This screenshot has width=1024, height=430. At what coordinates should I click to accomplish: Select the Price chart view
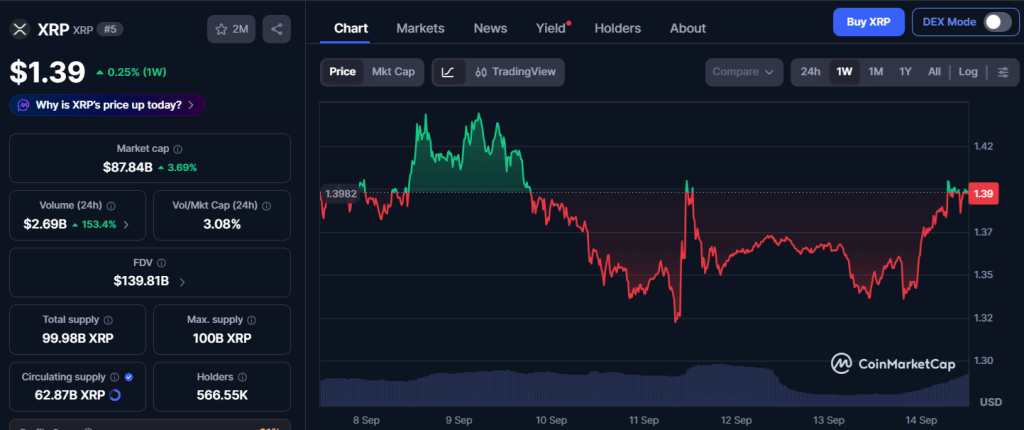coord(342,72)
